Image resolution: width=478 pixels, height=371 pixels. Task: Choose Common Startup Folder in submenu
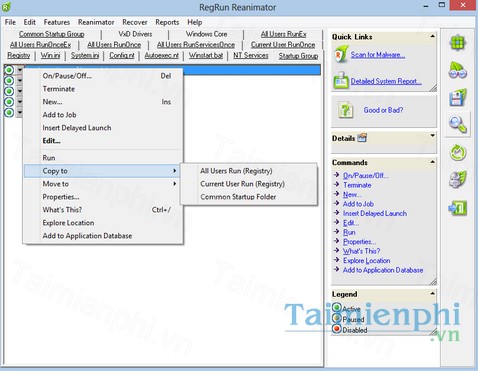[249, 197]
